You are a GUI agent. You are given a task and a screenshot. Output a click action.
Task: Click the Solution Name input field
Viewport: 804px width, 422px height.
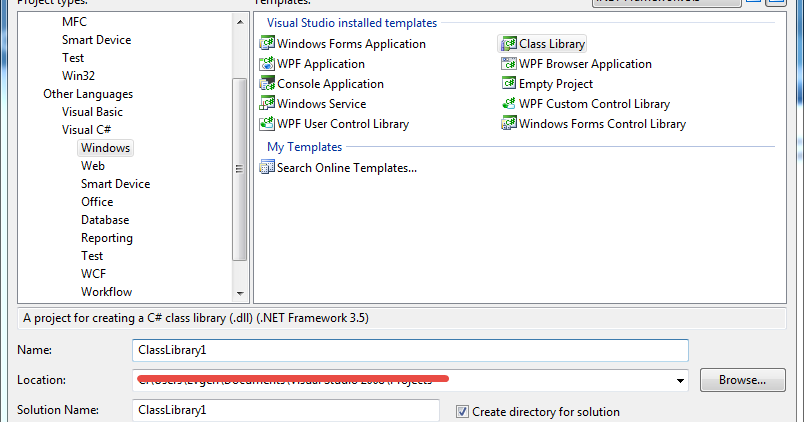286,410
